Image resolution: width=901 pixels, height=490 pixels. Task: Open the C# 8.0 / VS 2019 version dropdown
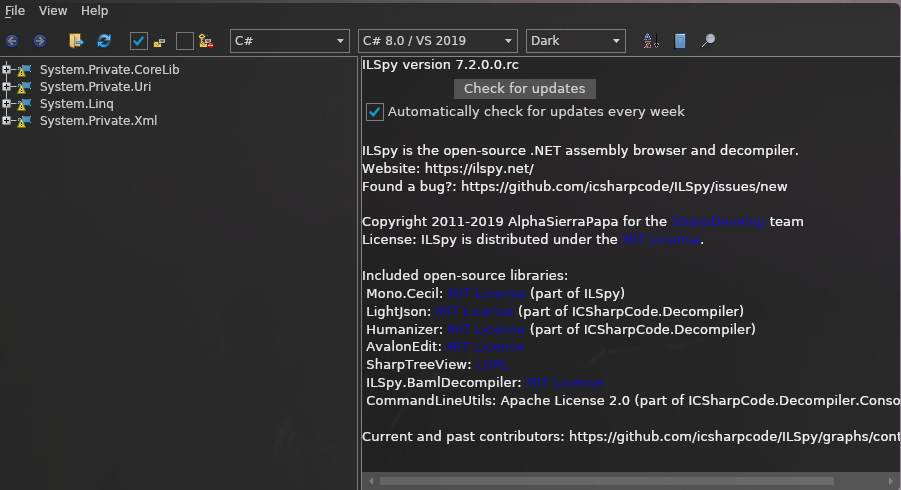click(437, 41)
